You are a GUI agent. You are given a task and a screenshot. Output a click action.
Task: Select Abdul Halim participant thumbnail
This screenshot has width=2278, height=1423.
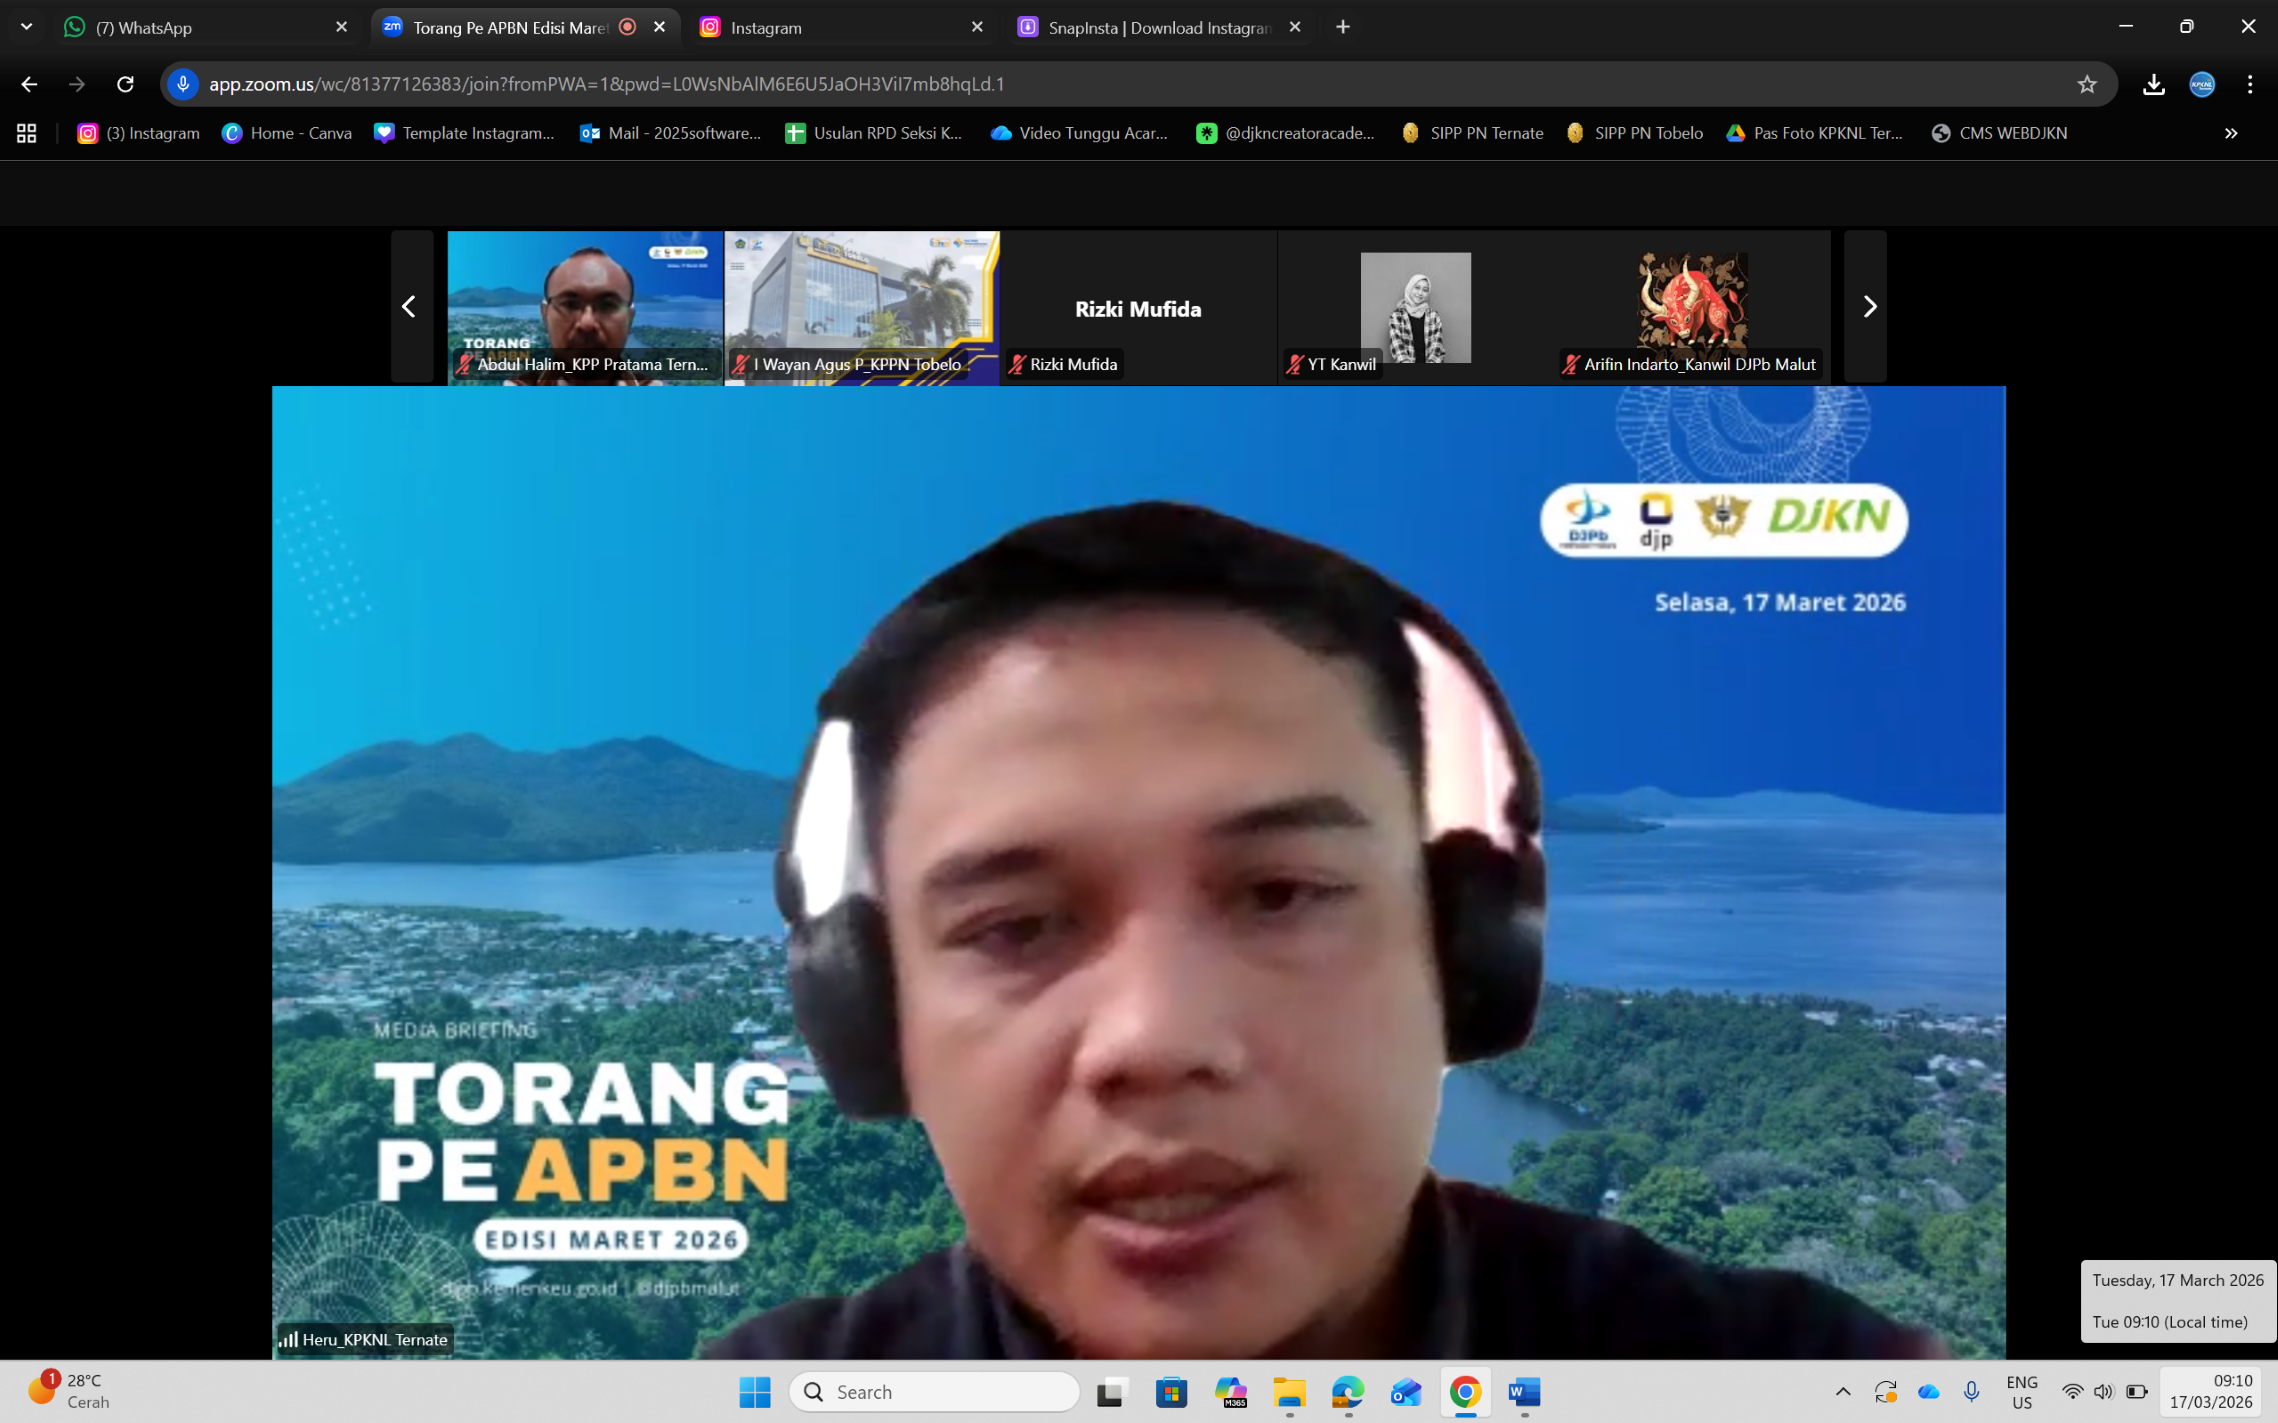(585, 300)
